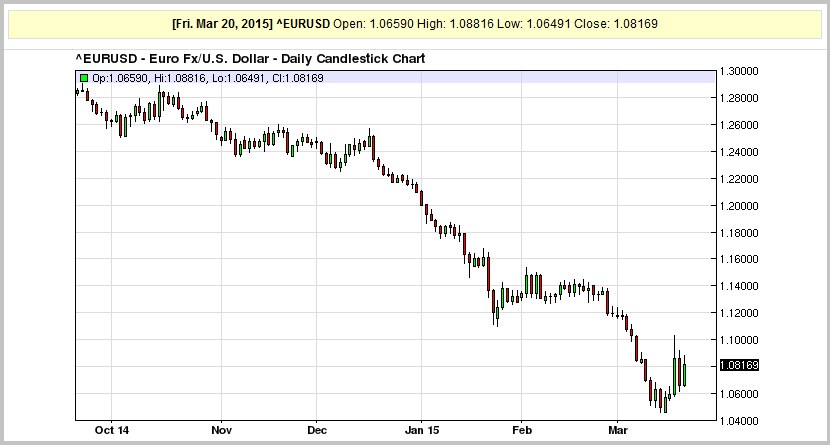Click the 1.30000 y-axis label
This screenshot has height=445, width=830.
click(x=739, y=71)
